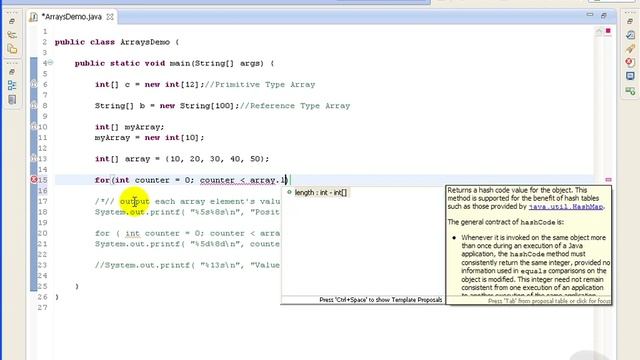Click the 'int[] myArray;' line
Viewport: 640px width, 360px height.
pos(129,127)
